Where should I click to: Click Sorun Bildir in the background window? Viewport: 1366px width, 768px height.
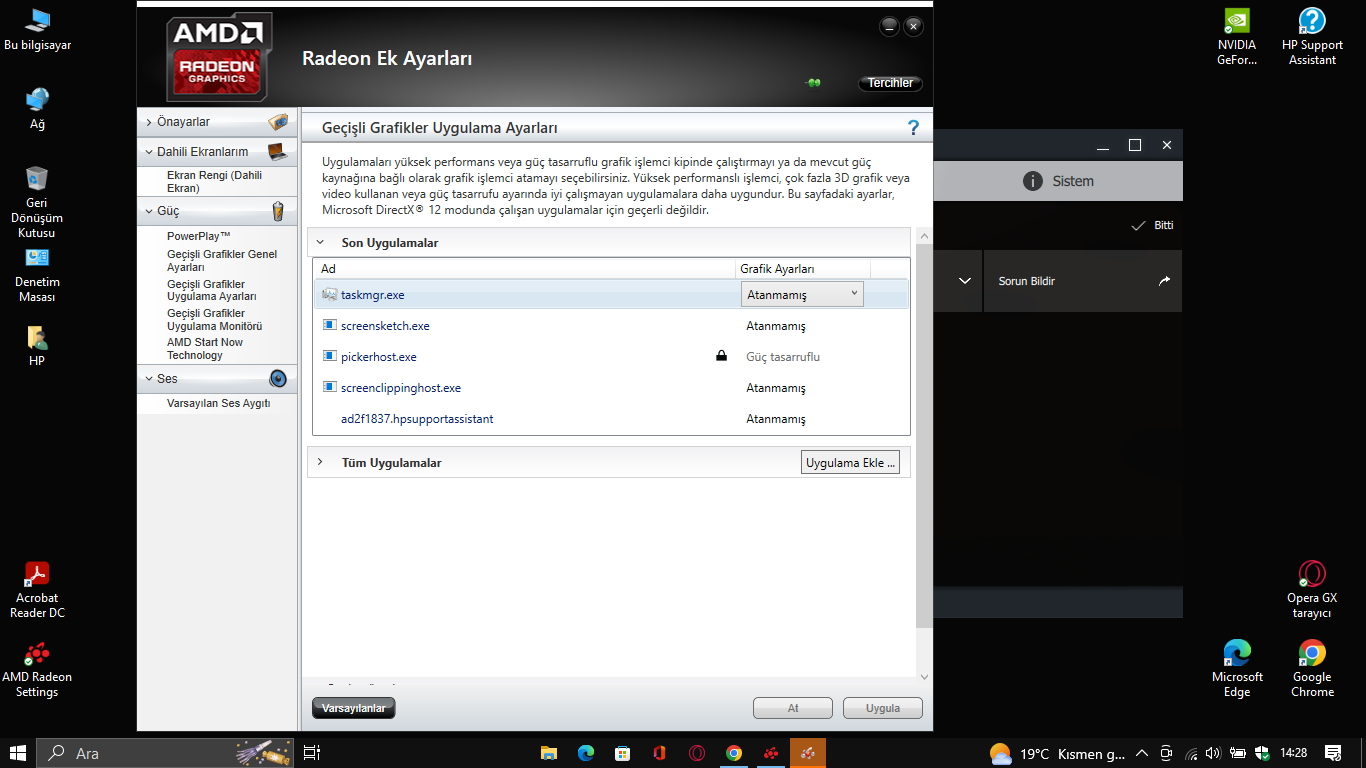click(x=1027, y=281)
